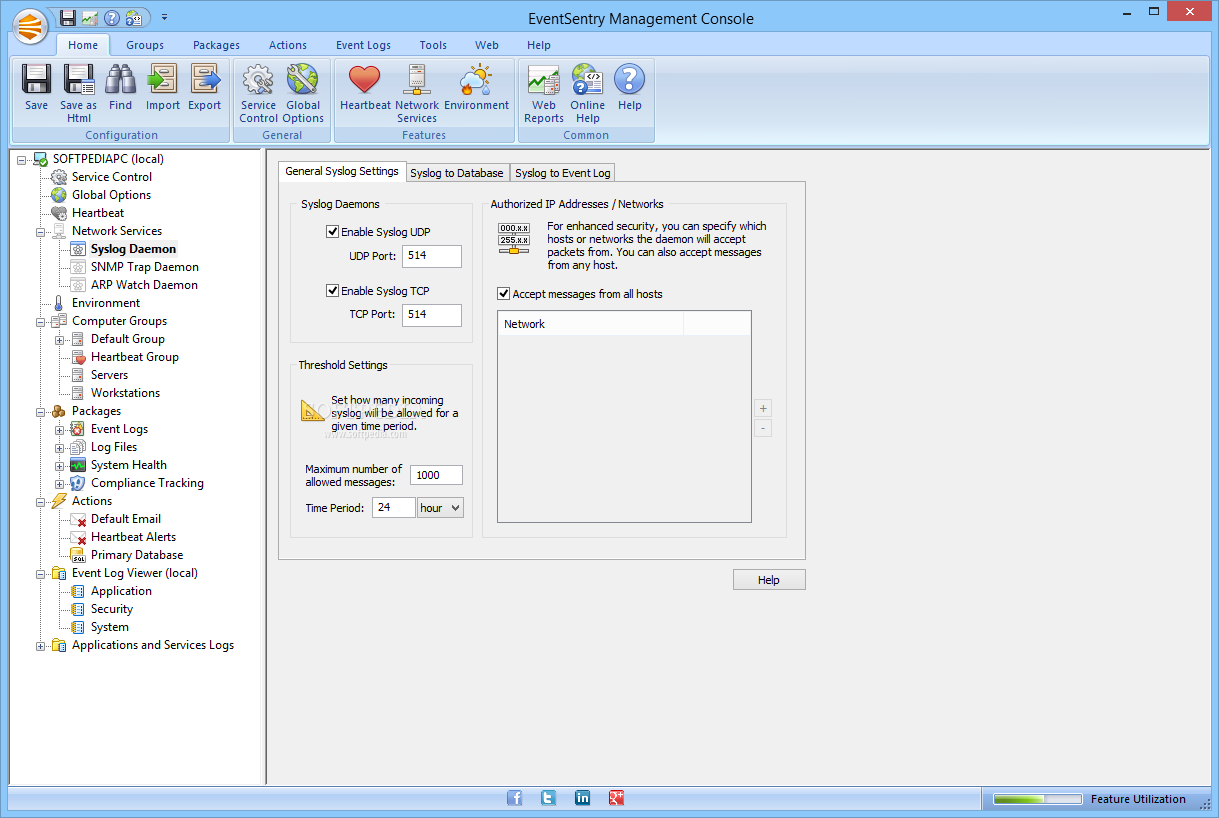1219x818 pixels.
Task: Open the Find binoculars tool
Action: (121, 87)
